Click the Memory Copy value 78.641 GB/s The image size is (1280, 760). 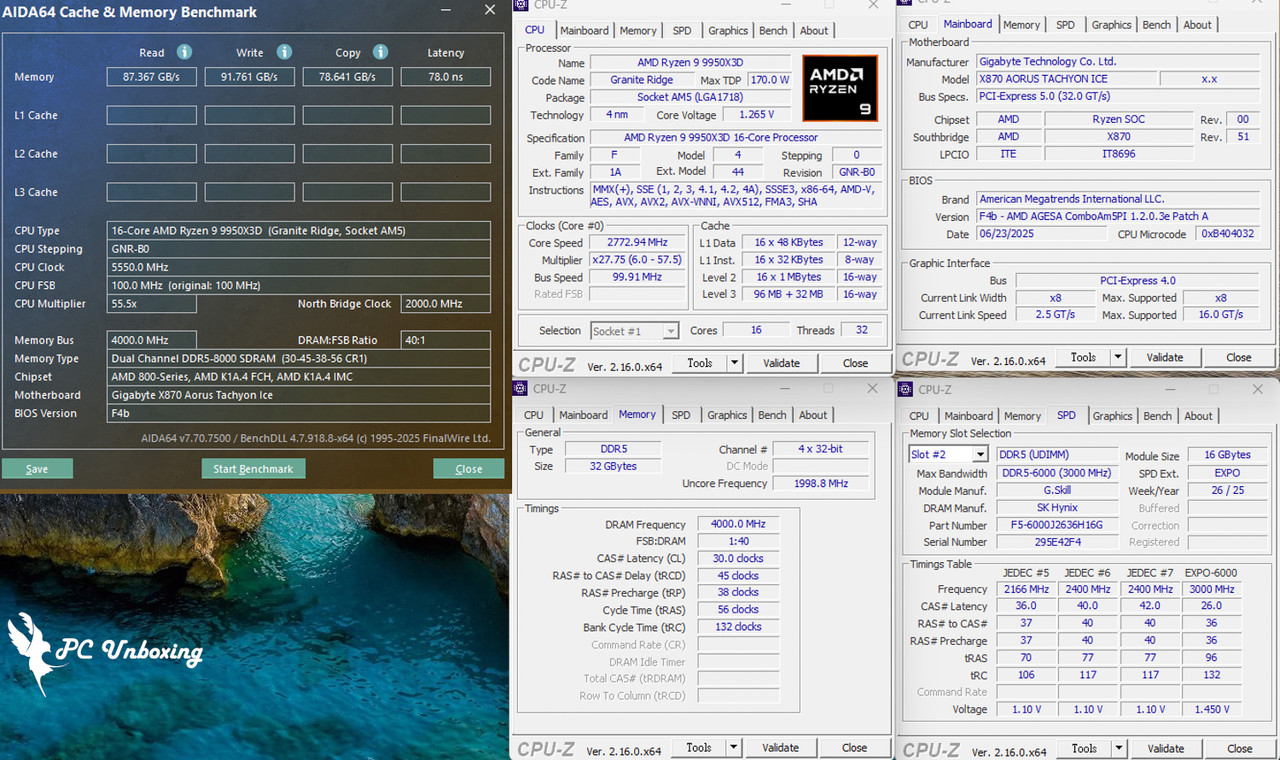pos(348,77)
